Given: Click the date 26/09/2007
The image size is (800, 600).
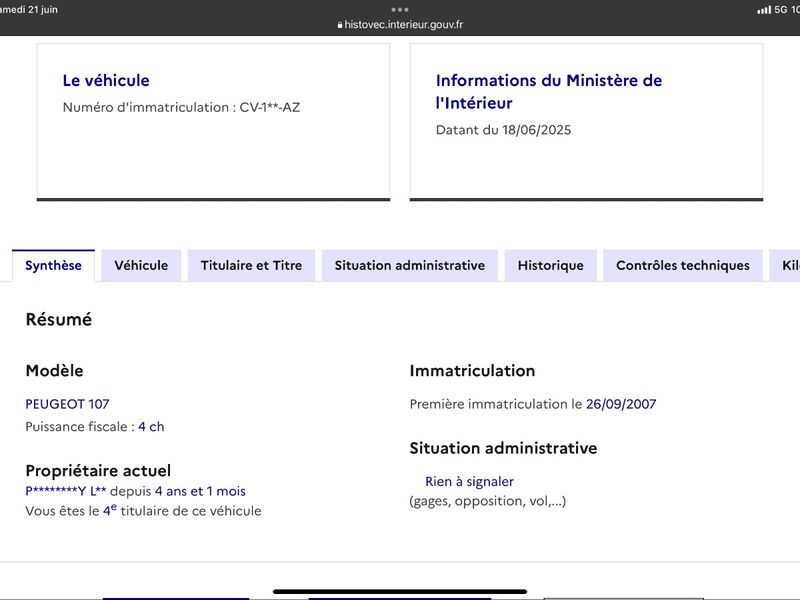Looking at the screenshot, I should click(621, 404).
